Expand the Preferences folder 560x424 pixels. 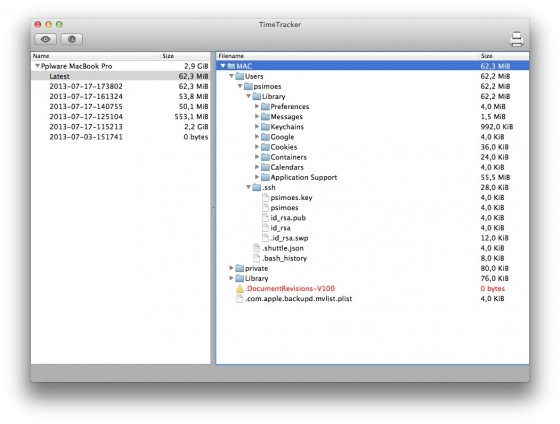point(257,106)
